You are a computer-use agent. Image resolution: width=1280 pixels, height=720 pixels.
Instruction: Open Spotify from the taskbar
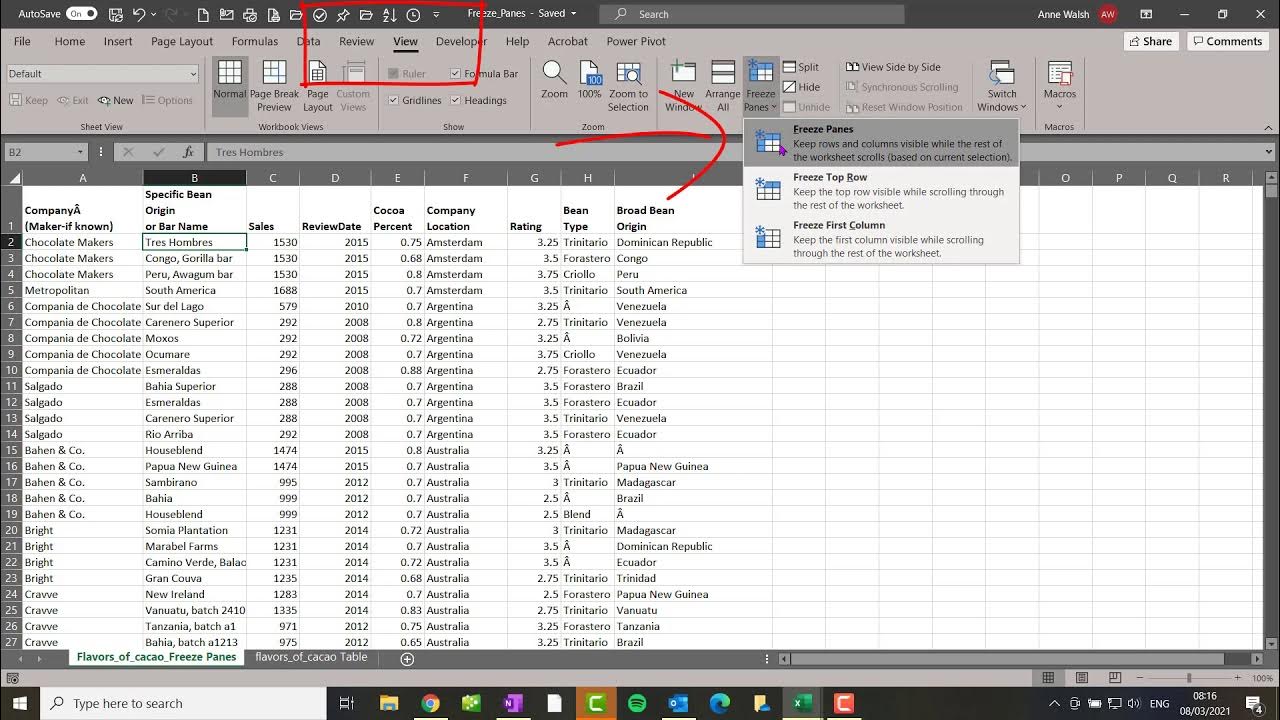coord(637,704)
